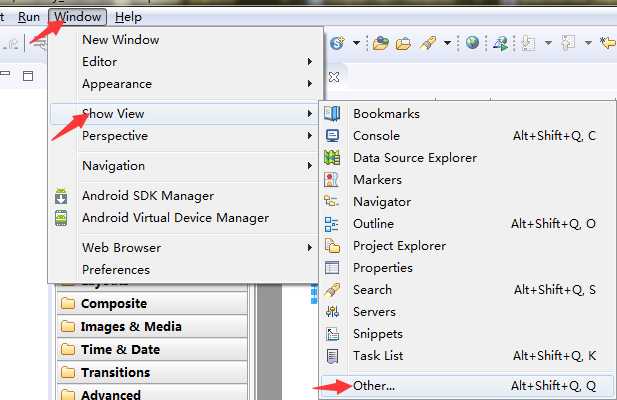Click the globe web browser toolbar icon
617x400 pixels.
(x=472, y=42)
